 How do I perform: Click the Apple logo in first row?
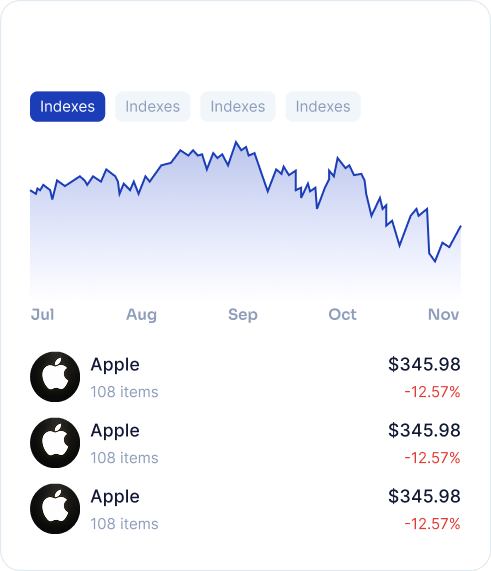pyautogui.click(x=55, y=377)
